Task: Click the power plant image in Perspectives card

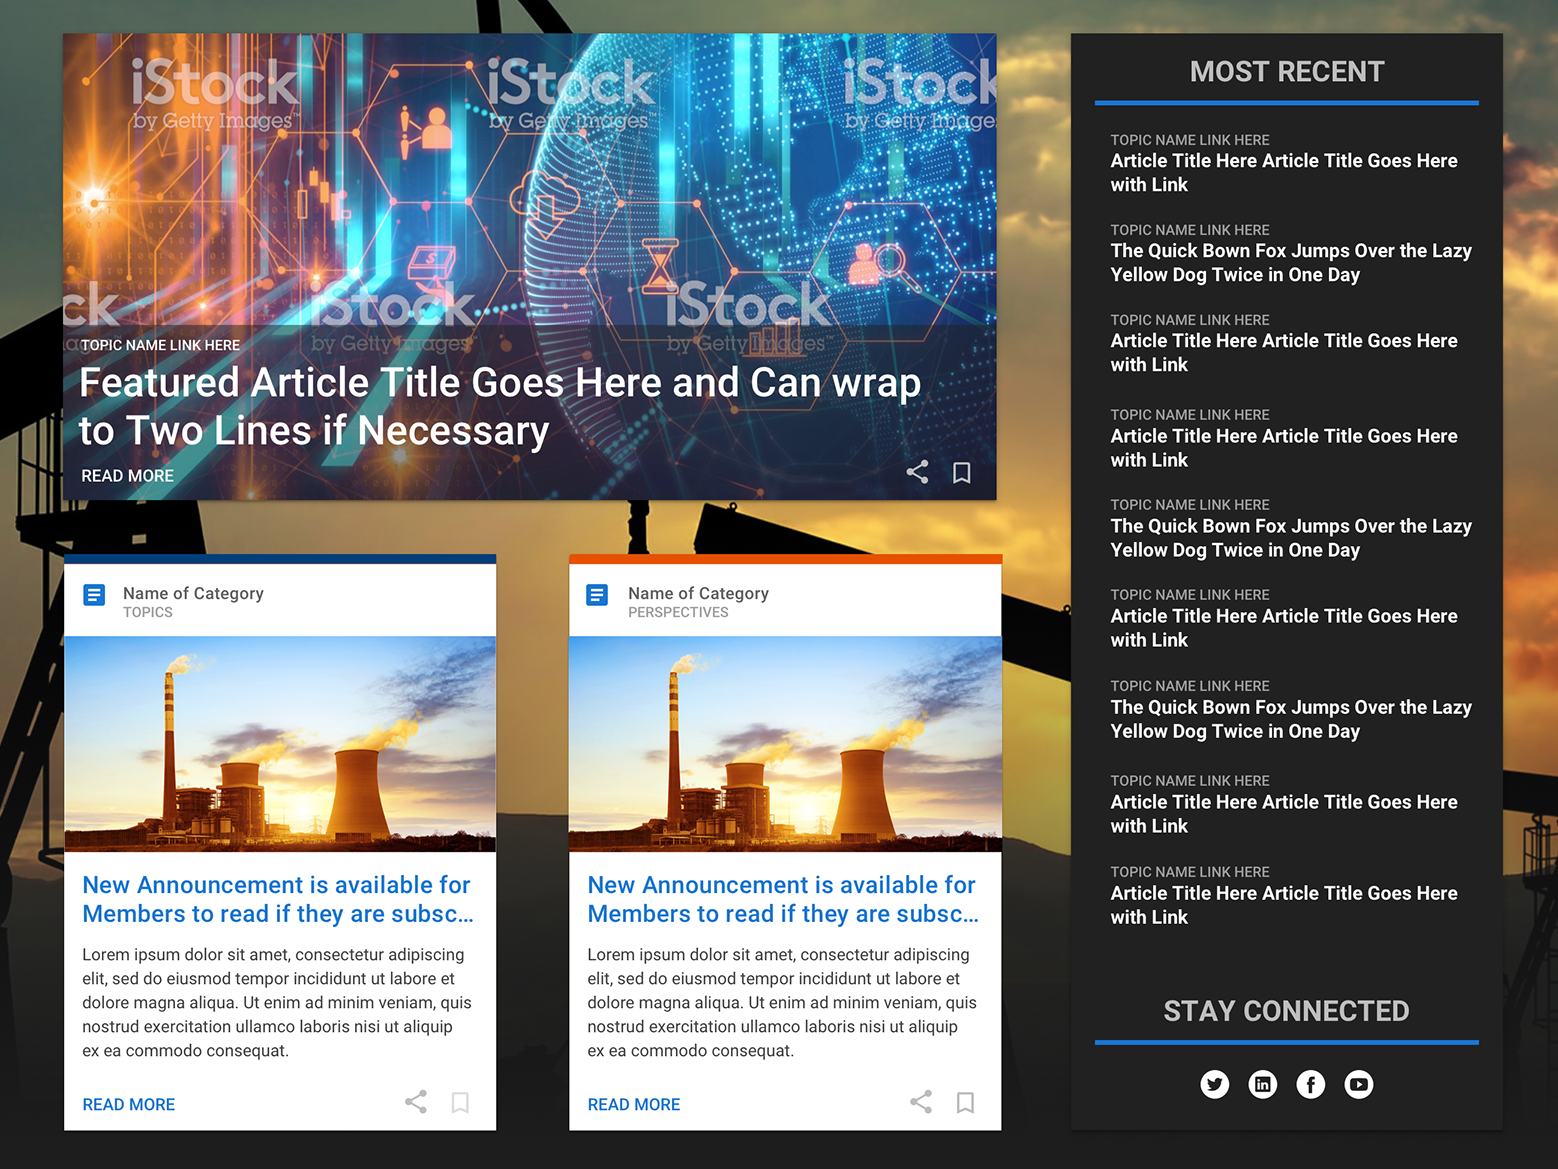Action: click(x=785, y=744)
